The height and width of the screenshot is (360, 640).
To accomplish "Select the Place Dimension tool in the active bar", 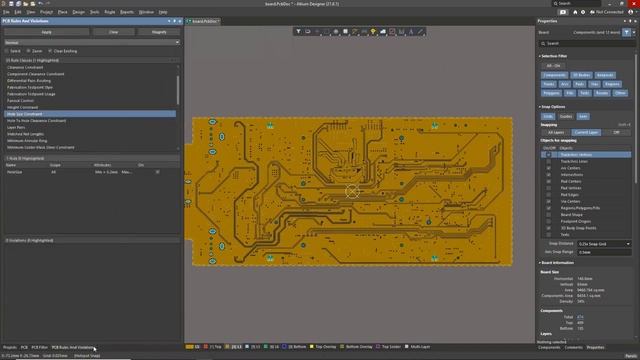I will [x=402, y=31].
